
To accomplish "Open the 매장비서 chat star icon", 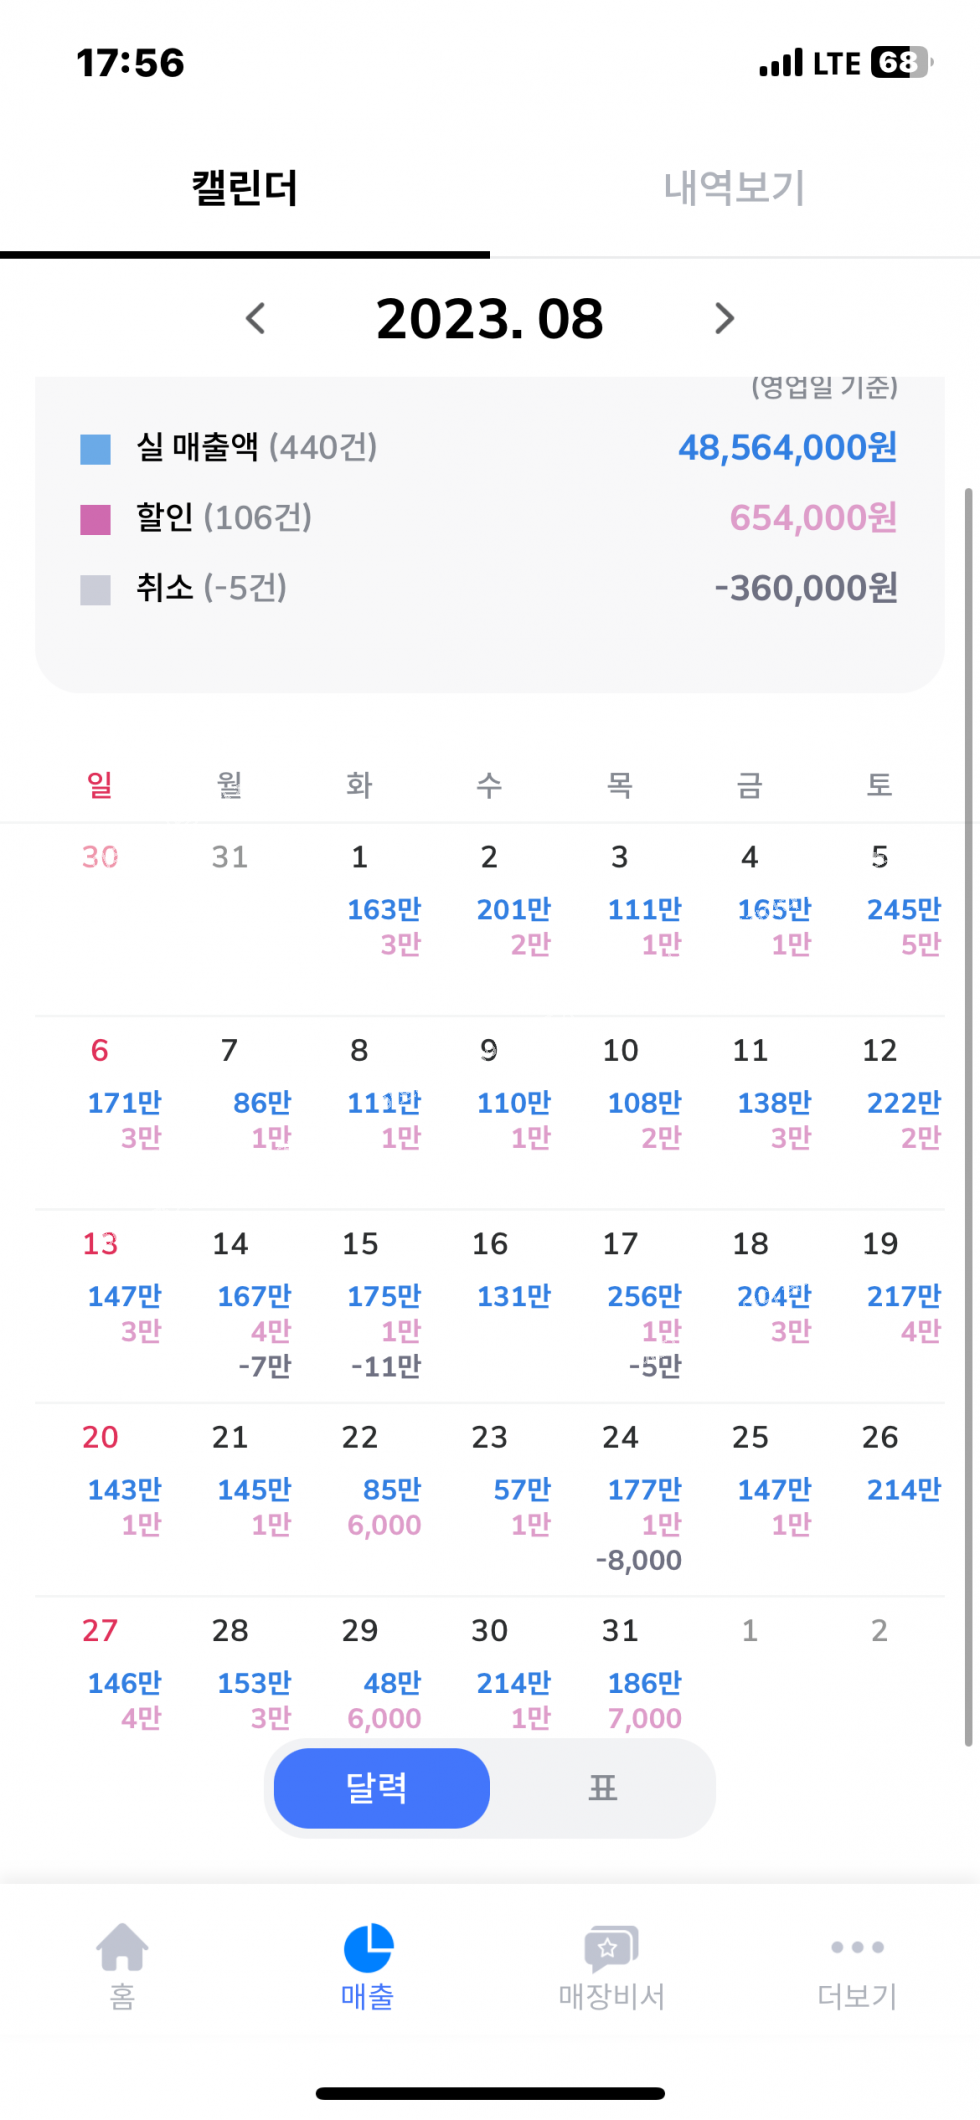I will (x=611, y=1948).
